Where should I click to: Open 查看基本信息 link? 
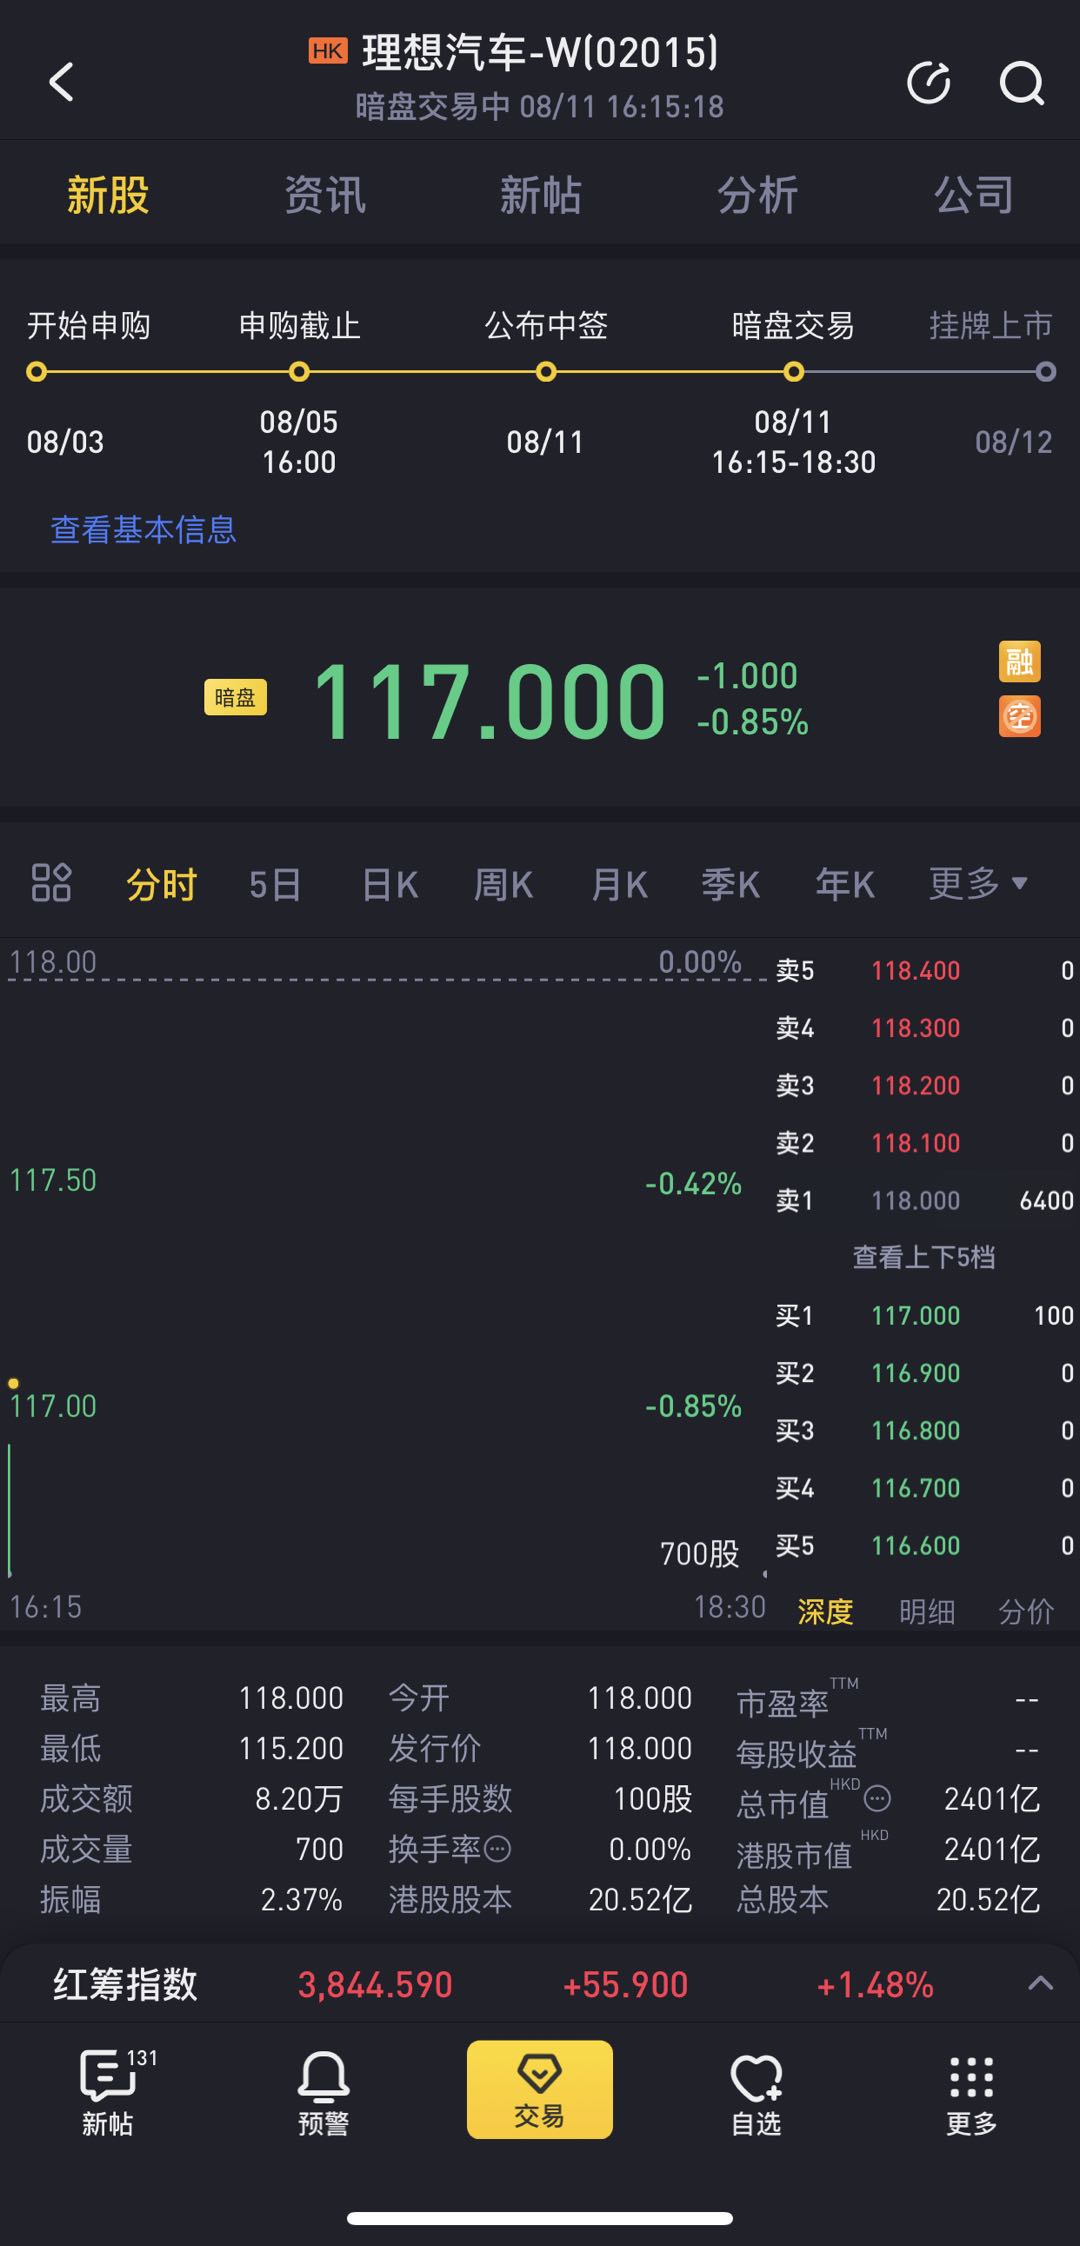(x=143, y=529)
